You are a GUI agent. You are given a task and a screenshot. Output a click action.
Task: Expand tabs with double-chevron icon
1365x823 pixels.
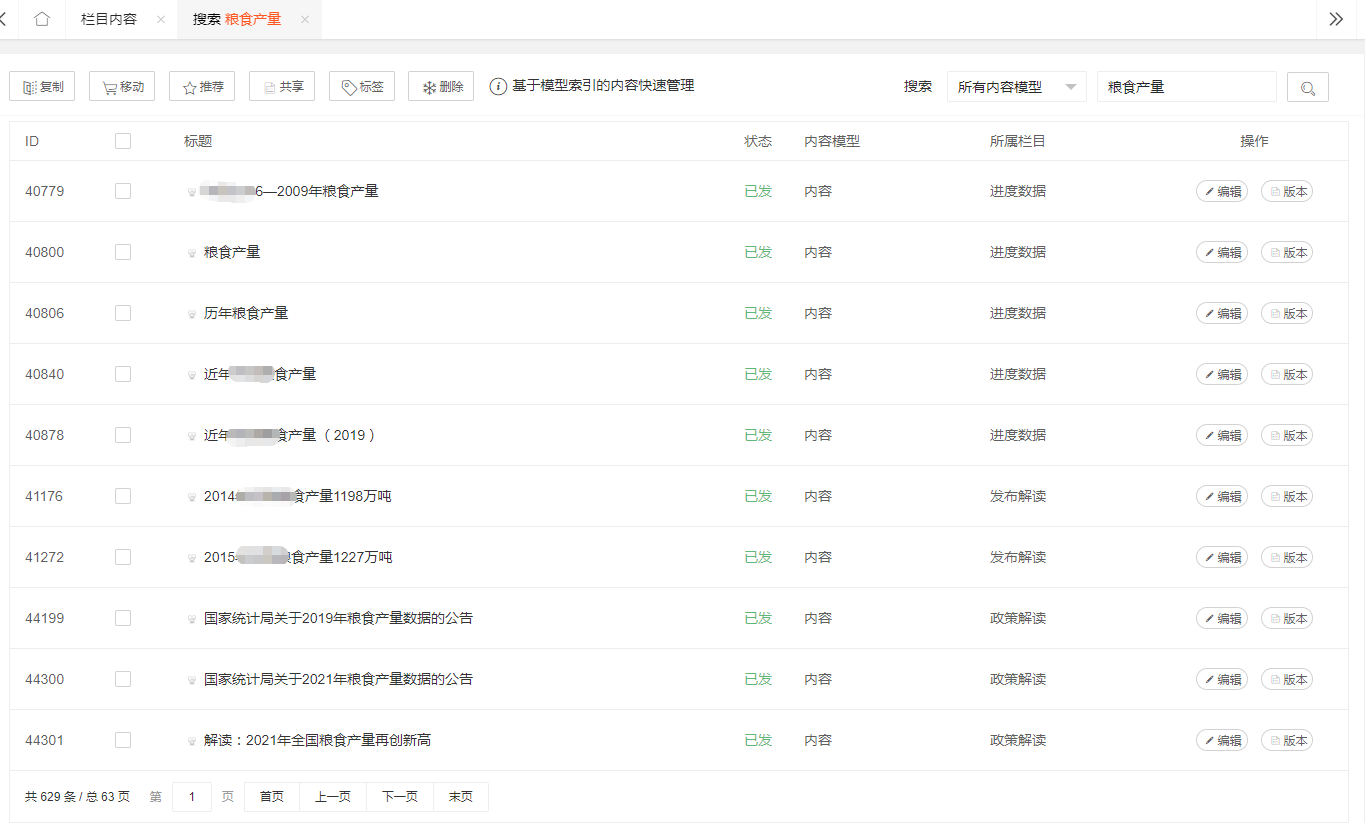1336,19
